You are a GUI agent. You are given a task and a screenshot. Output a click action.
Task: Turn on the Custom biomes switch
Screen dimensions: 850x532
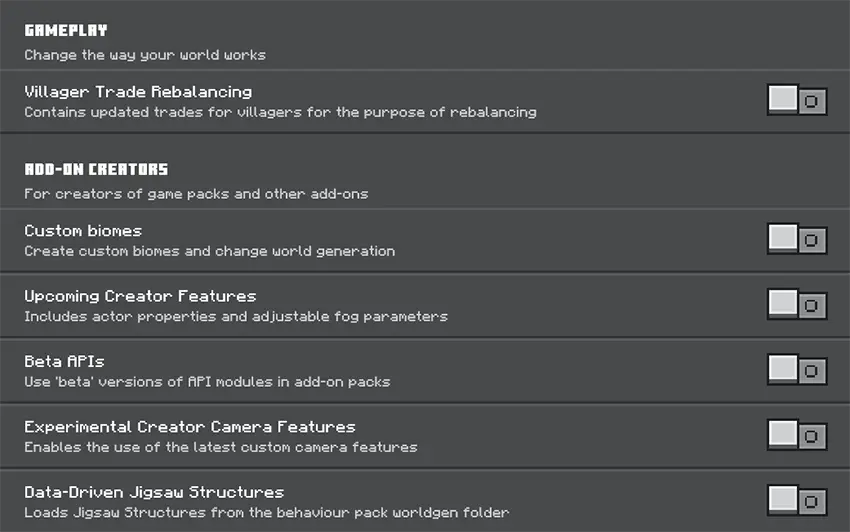tap(797, 240)
